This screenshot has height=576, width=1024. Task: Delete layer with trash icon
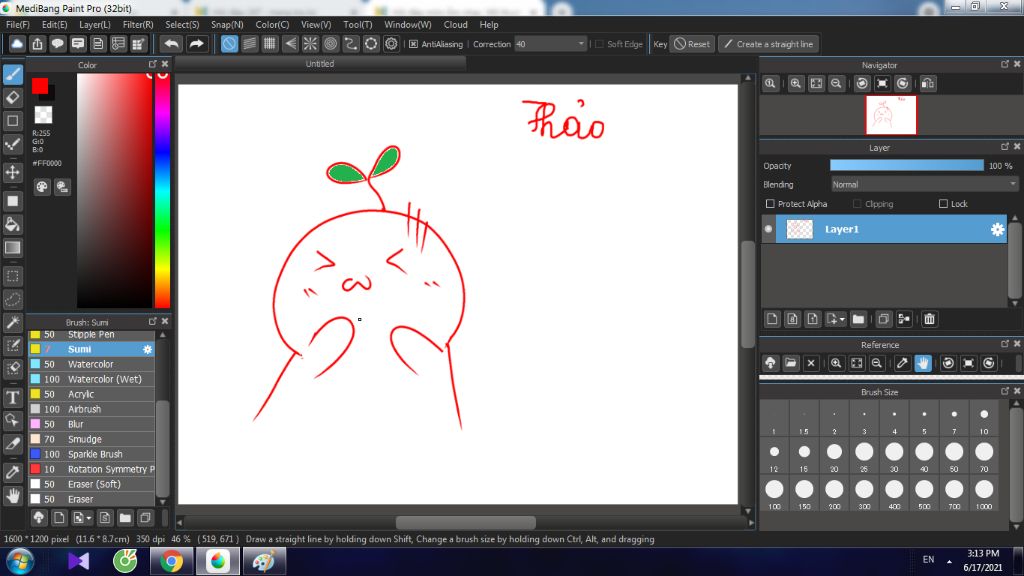[929, 319]
